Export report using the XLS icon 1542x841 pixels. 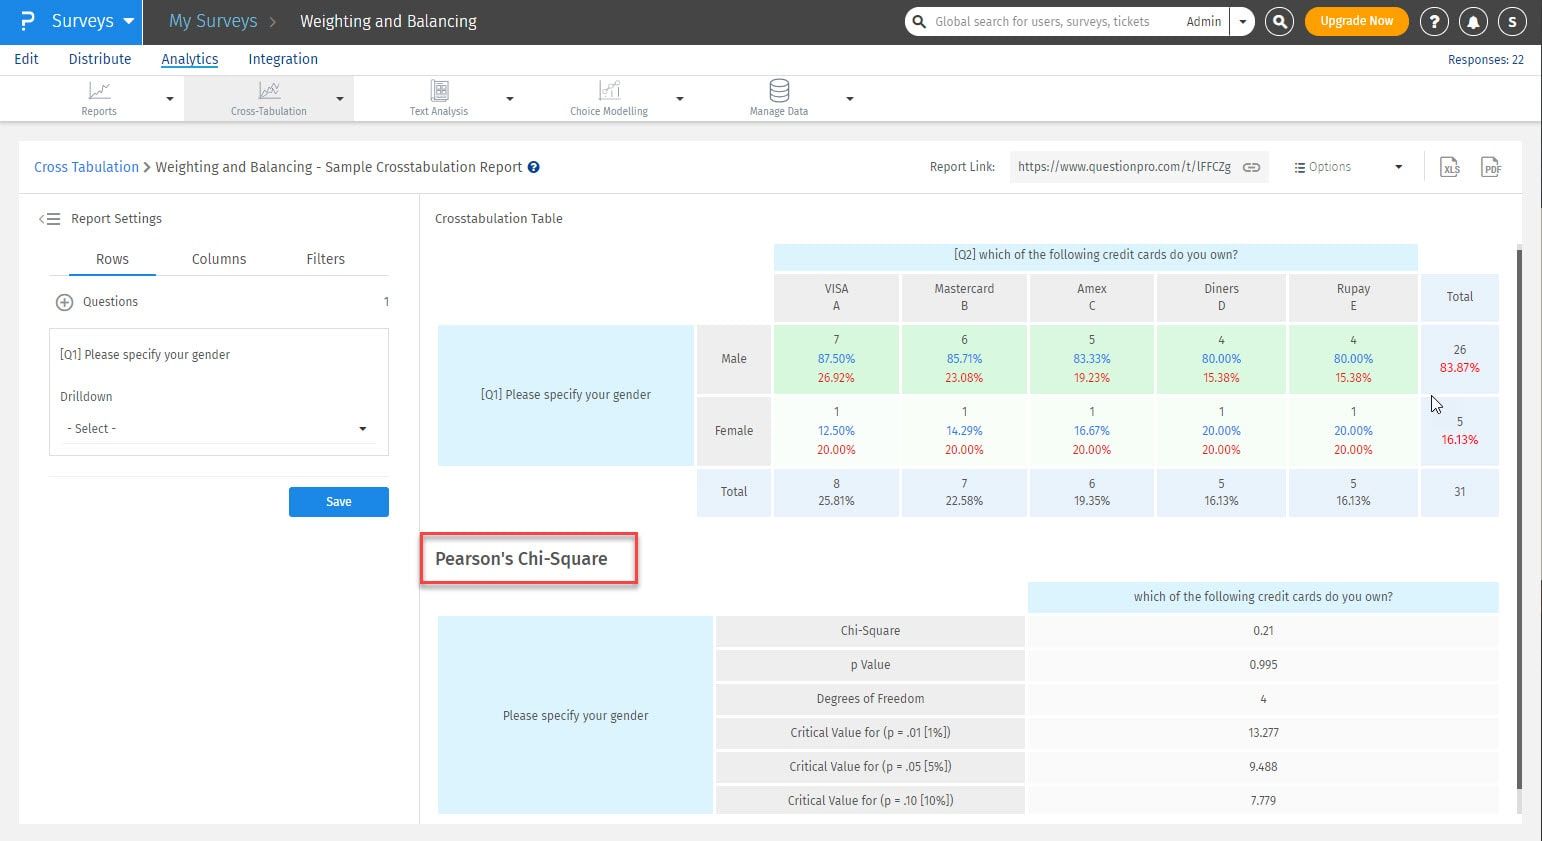click(1450, 168)
